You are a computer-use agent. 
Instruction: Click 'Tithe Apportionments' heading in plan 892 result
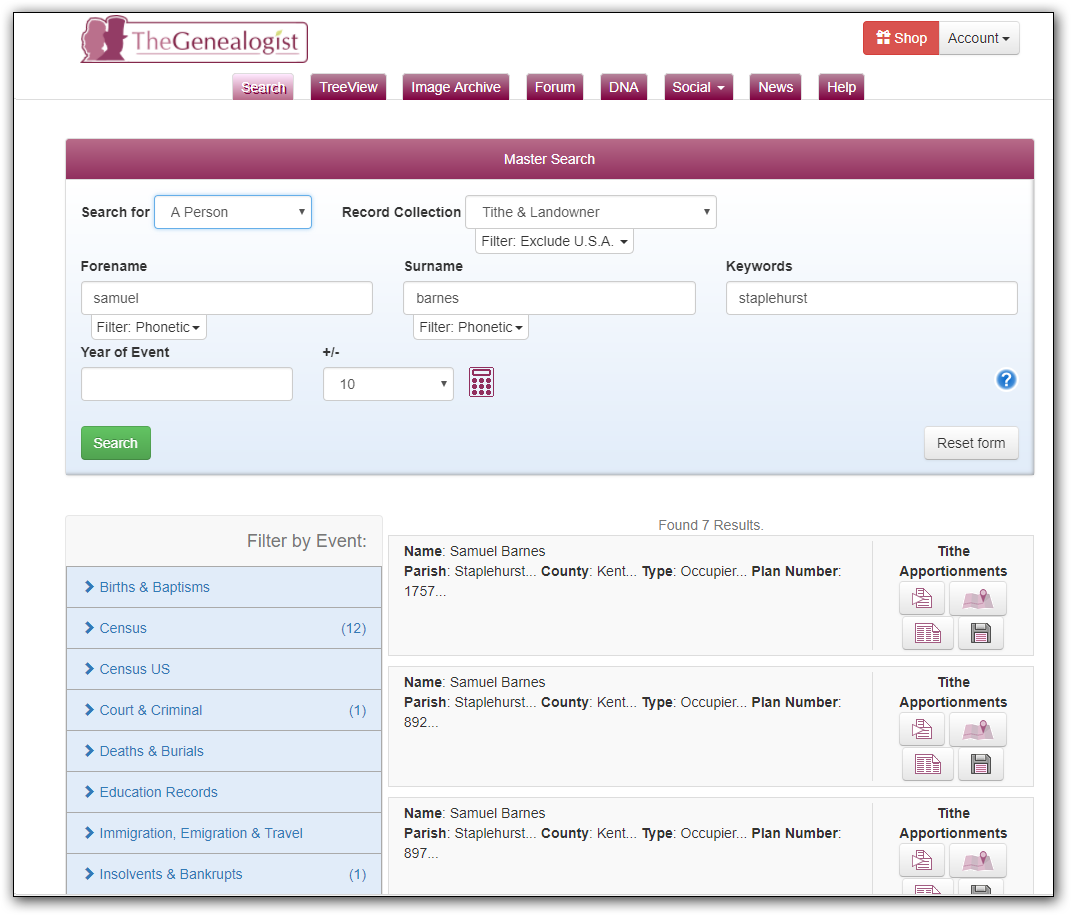click(954, 692)
